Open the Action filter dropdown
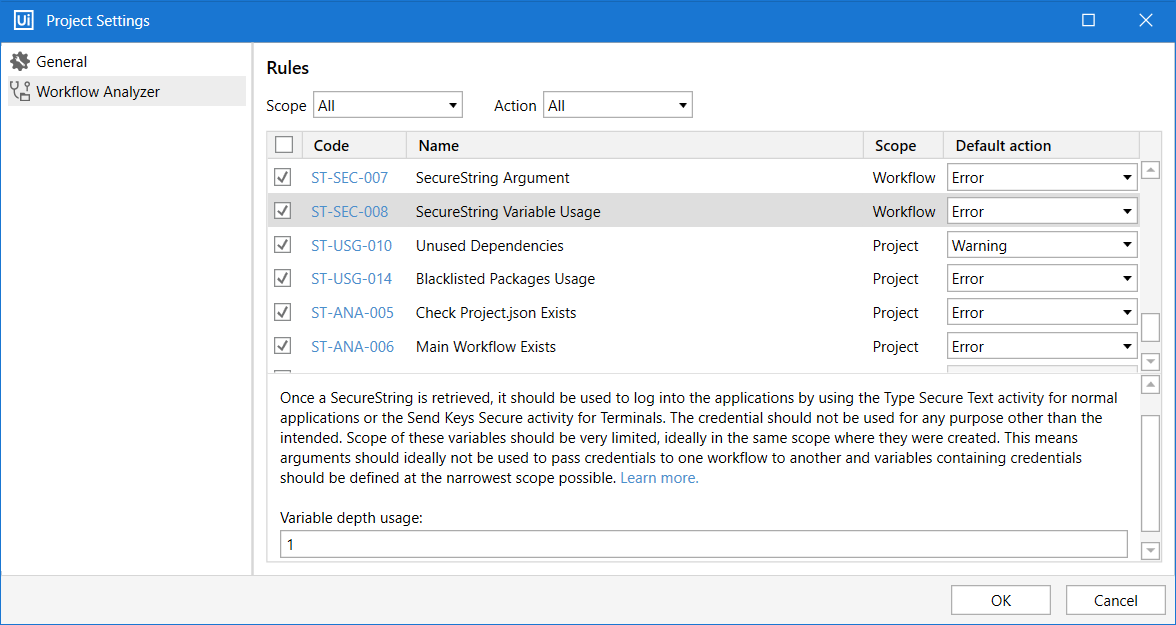1176x625 pixels. (618, 105)
